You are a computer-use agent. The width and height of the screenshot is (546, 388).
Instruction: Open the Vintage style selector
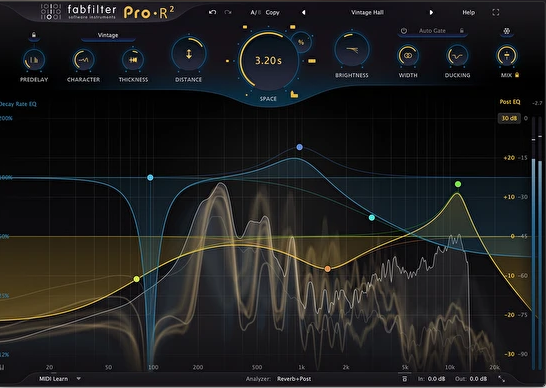click(x=108, y=35)
